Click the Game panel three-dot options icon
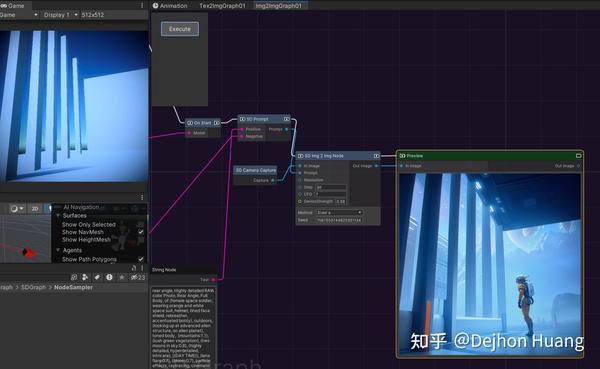This screenshot has height=369, width=600. click(x=142, y=6)
